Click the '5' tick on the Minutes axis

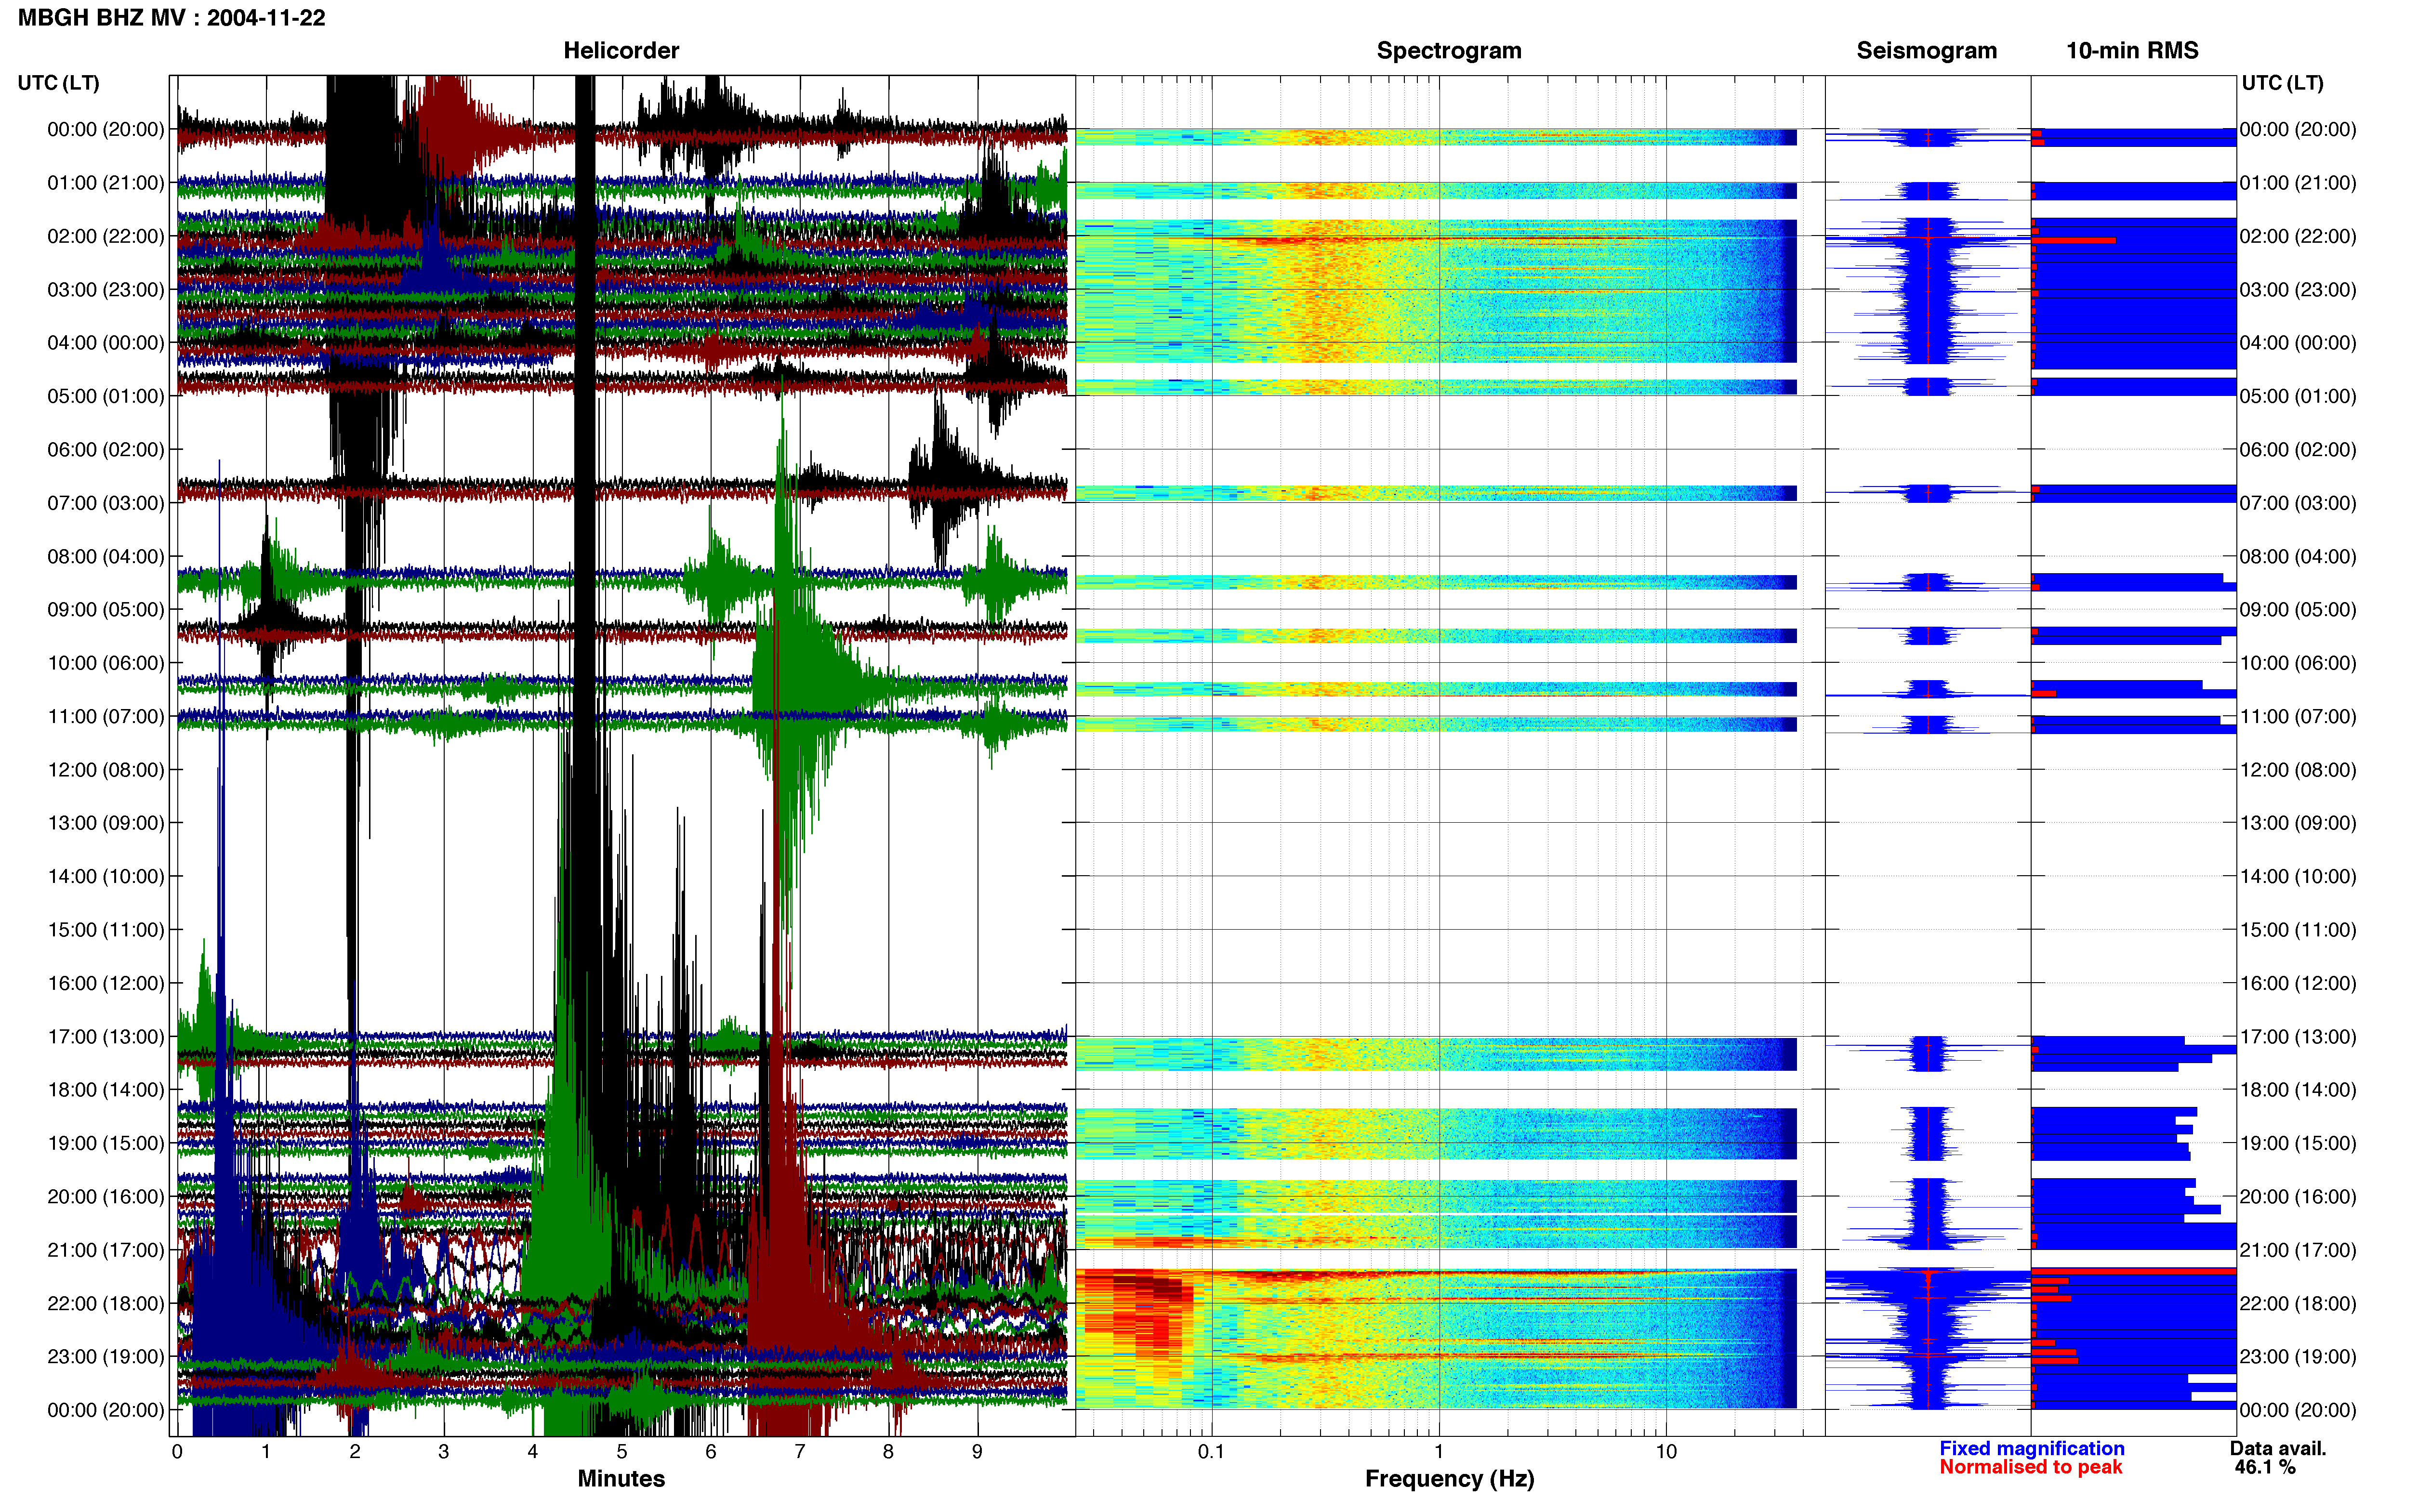622,1452
